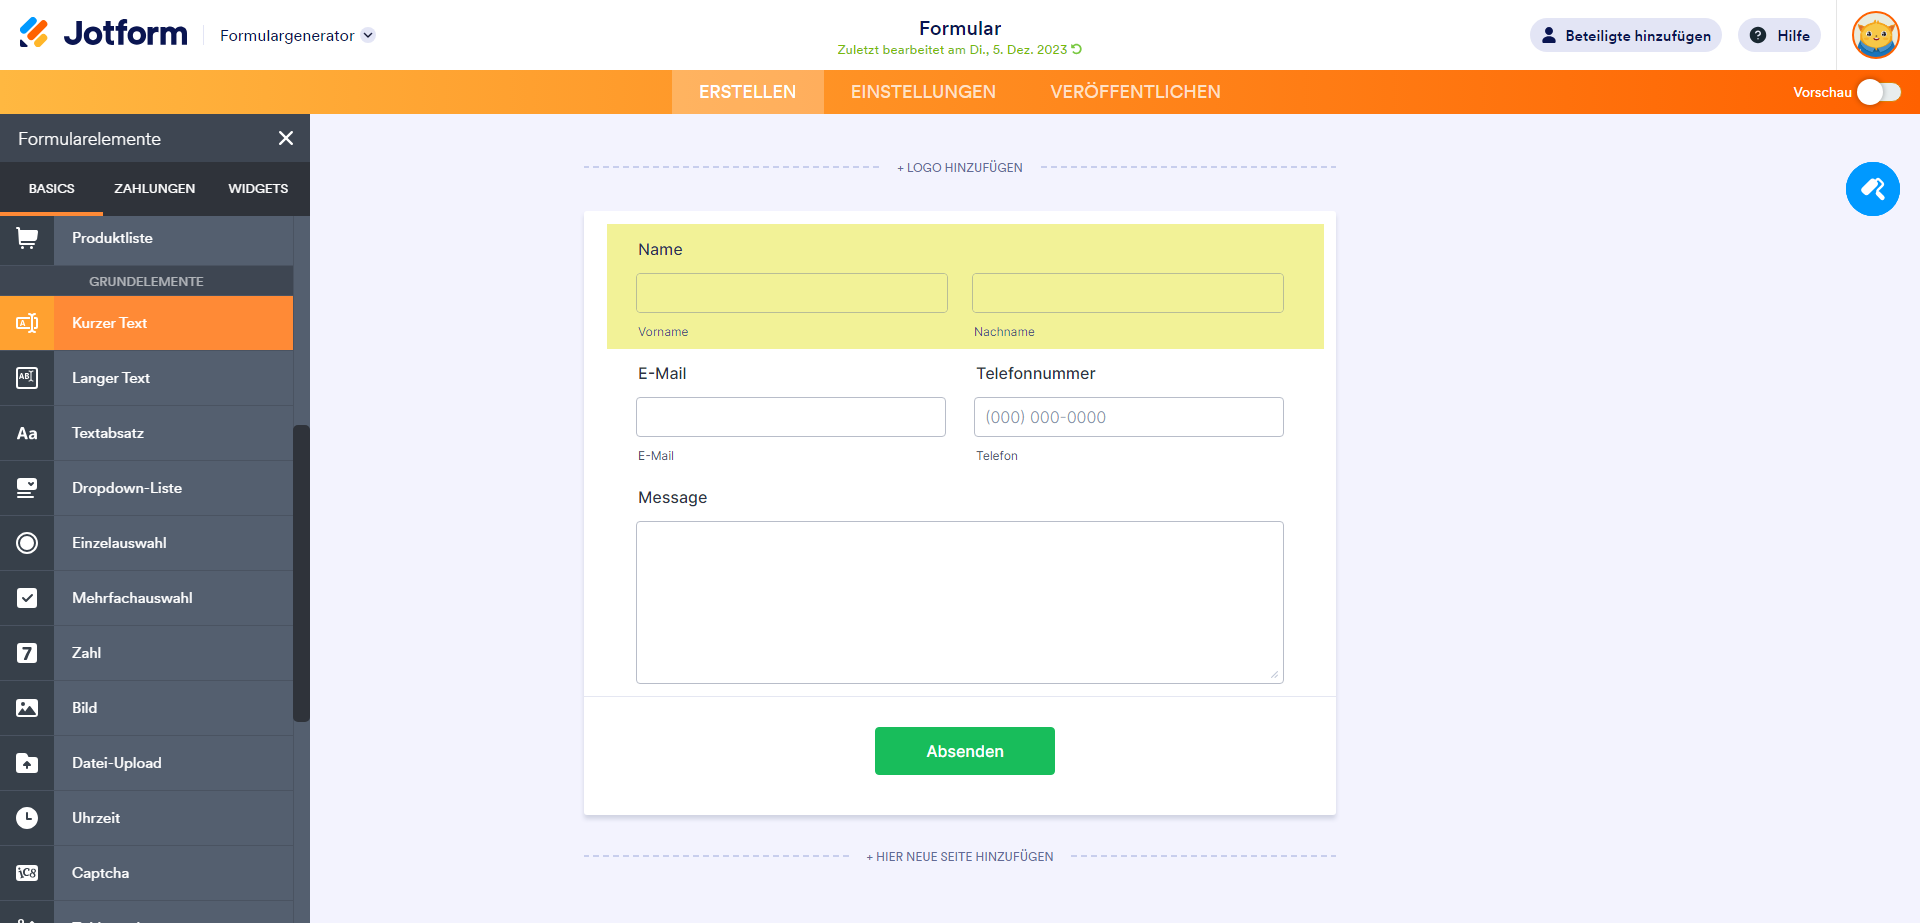Screen dimensions: 1920x923
Task: Open the form designer paint roller
Action: (x=1872, y=189)
